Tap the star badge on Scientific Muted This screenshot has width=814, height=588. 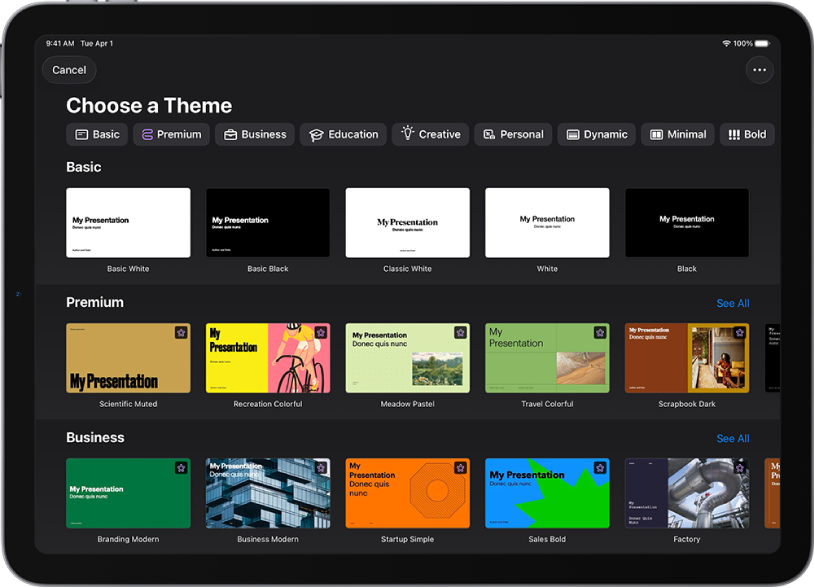pyautogui.click(x=181, y=331)
